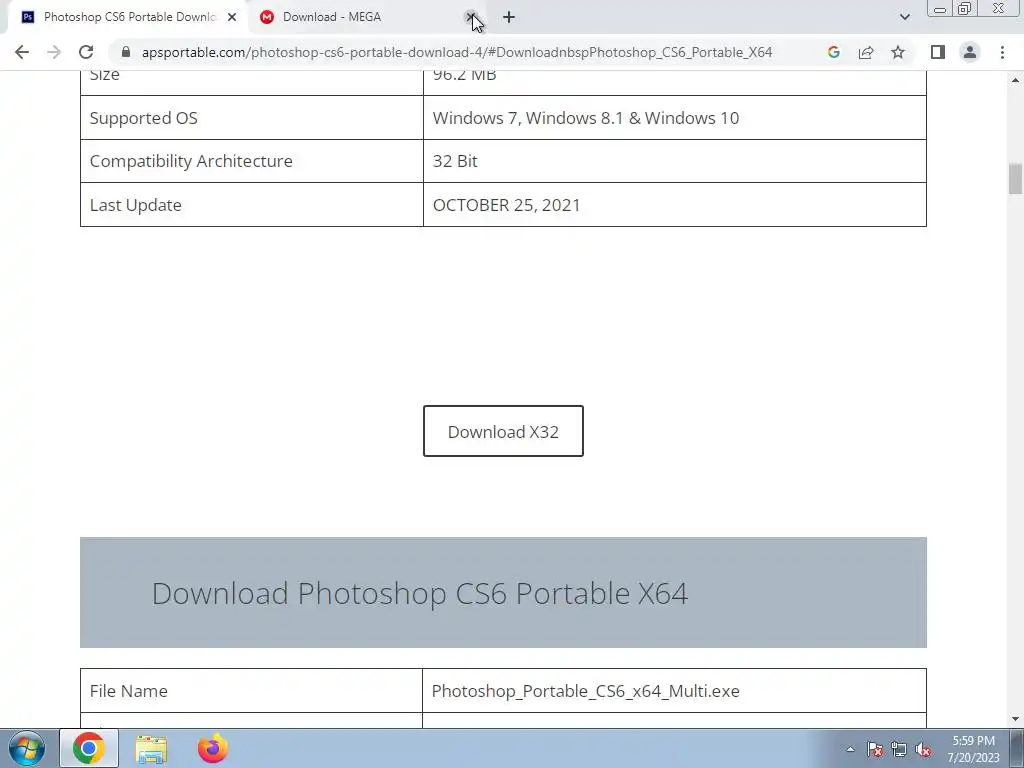Select the 'Compatibility Architecture' cell
This screenshot has width=1024, height=768.
[x=251, y=161]
